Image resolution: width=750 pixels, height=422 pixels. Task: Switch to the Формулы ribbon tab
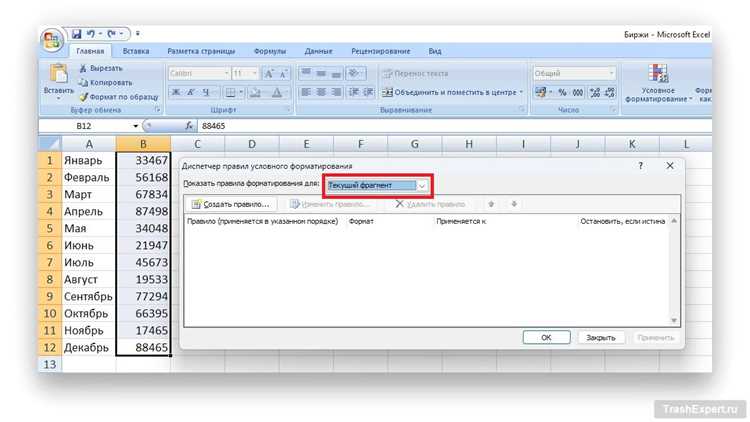pyautogui.click(x=270, y=51)
